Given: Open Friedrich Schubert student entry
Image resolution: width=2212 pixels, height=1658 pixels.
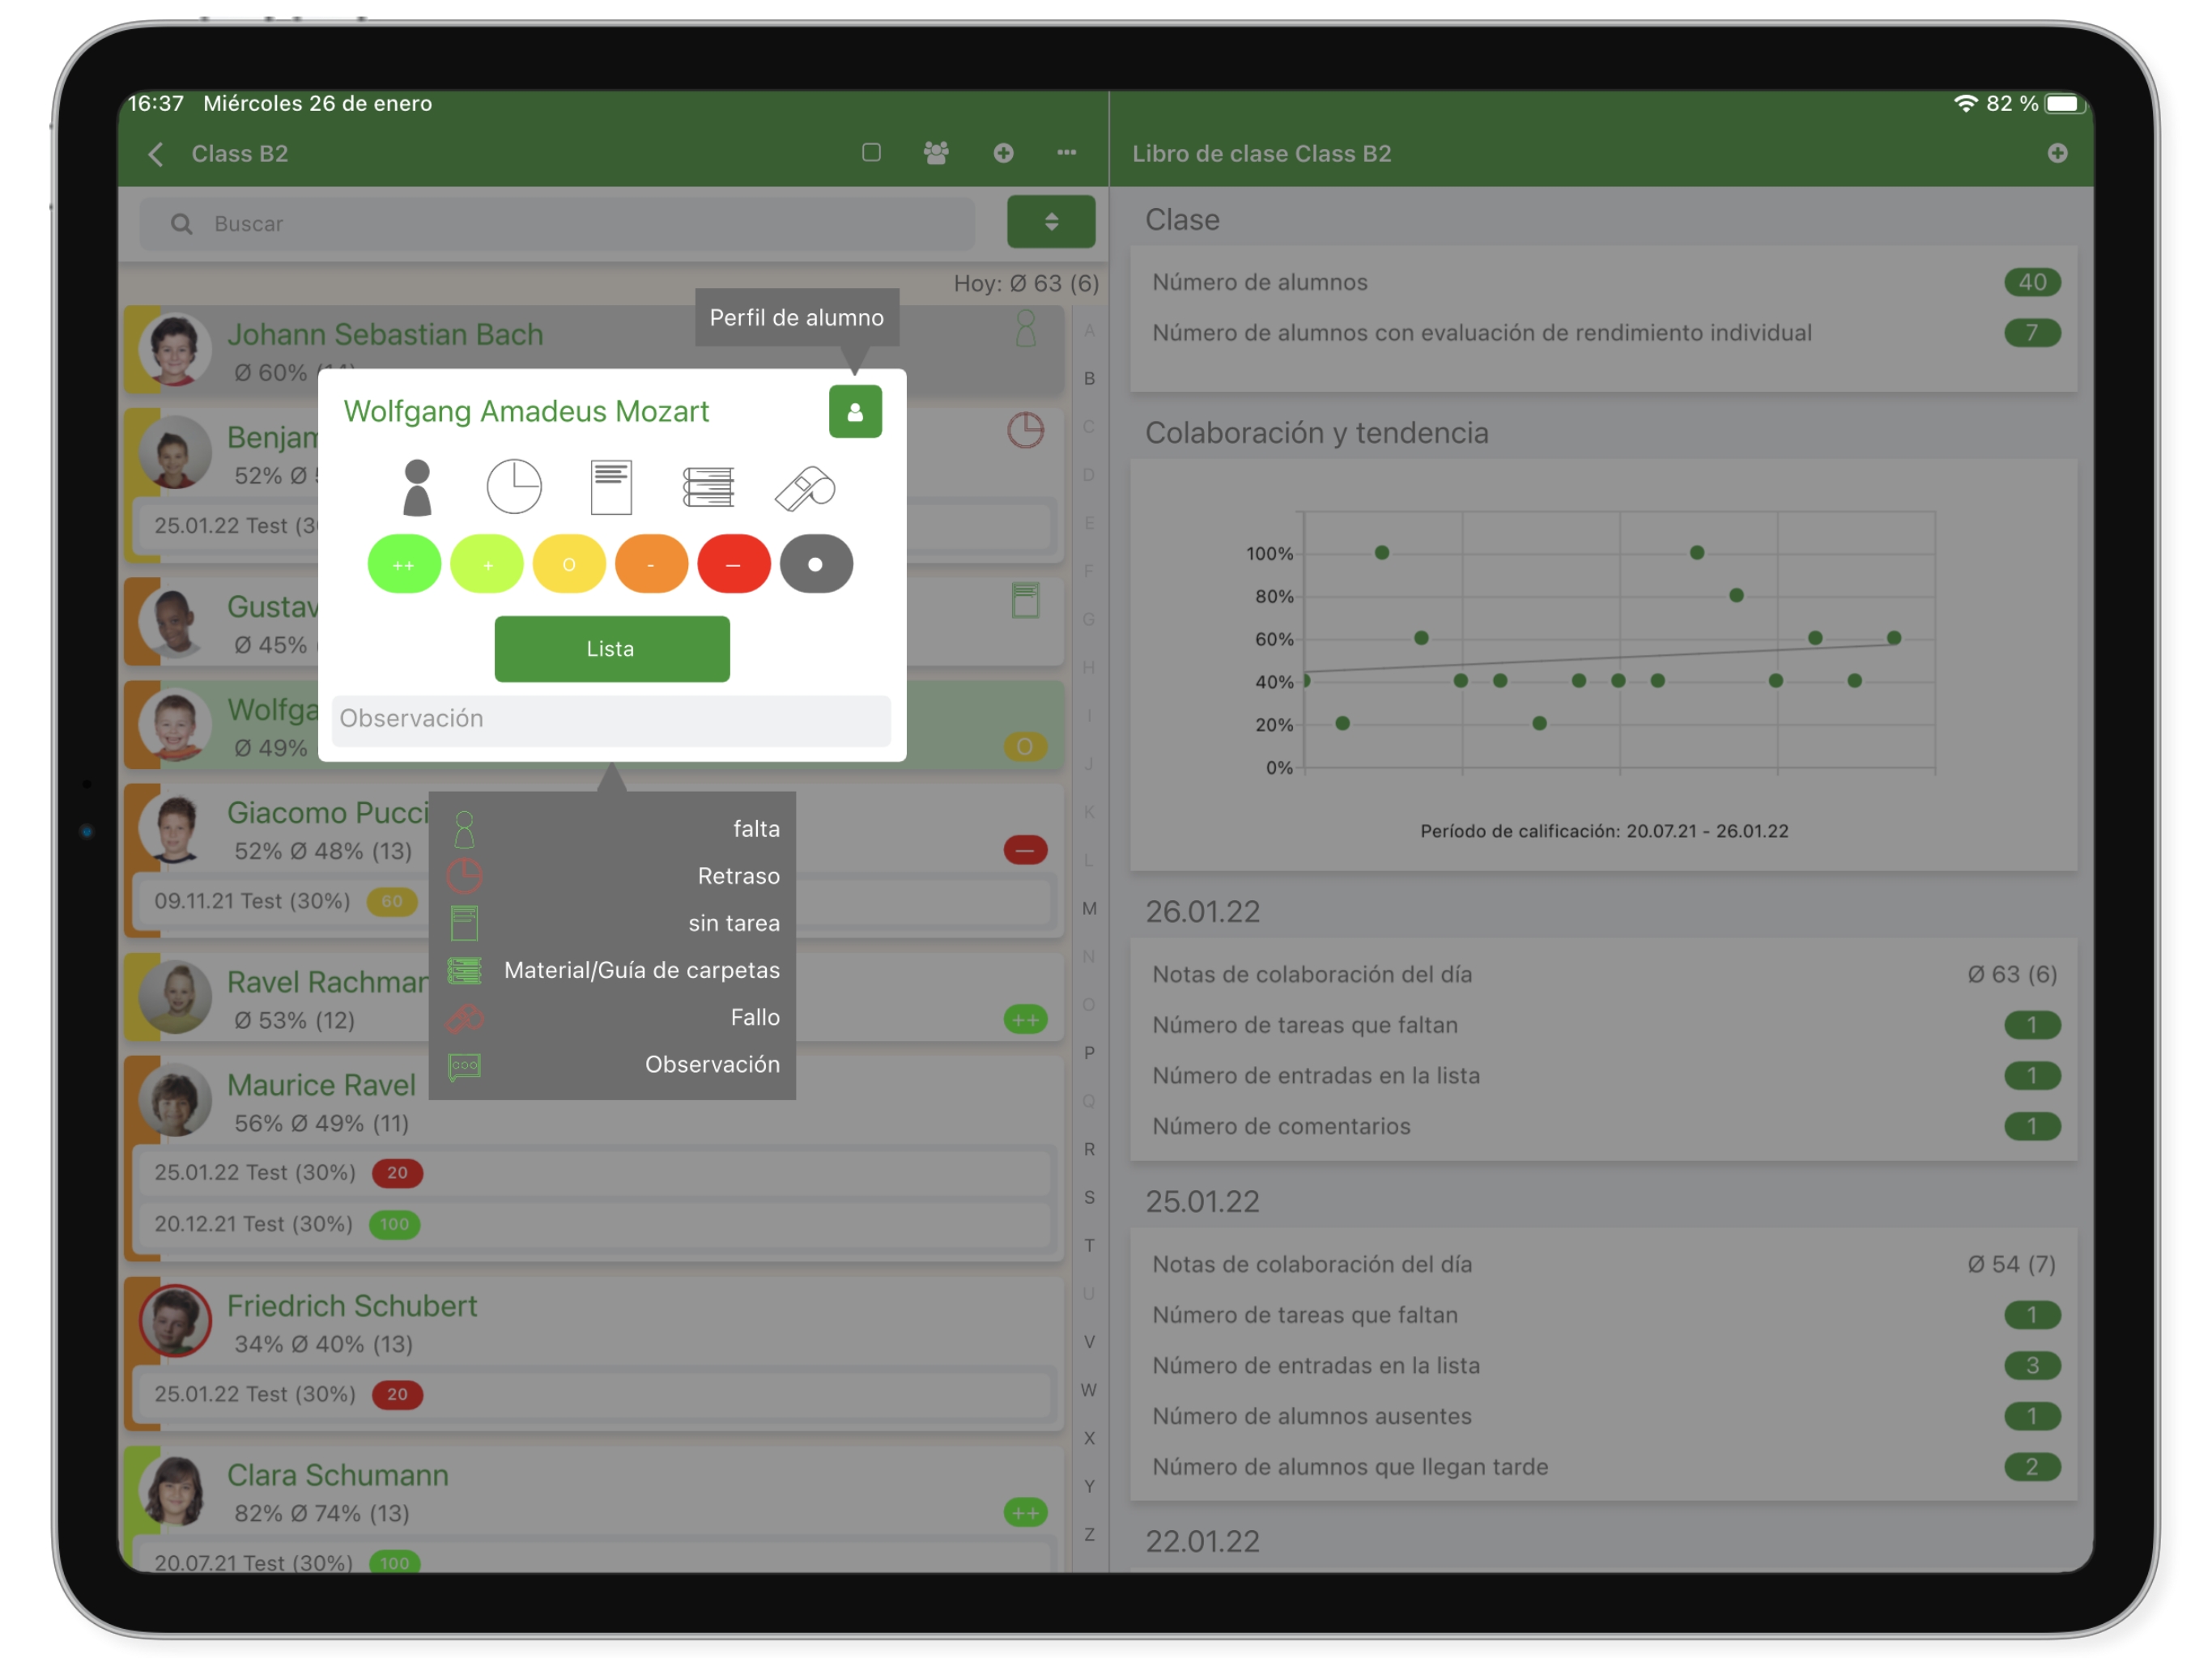Looking at the screenshot, I should [352, 1306].
